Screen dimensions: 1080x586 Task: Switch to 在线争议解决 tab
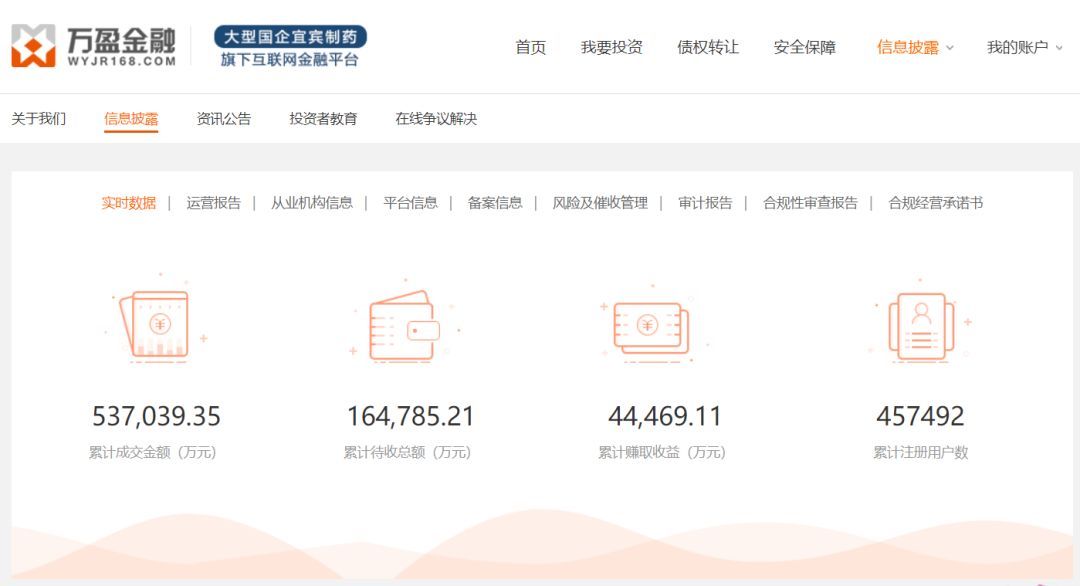pos(436,118)
